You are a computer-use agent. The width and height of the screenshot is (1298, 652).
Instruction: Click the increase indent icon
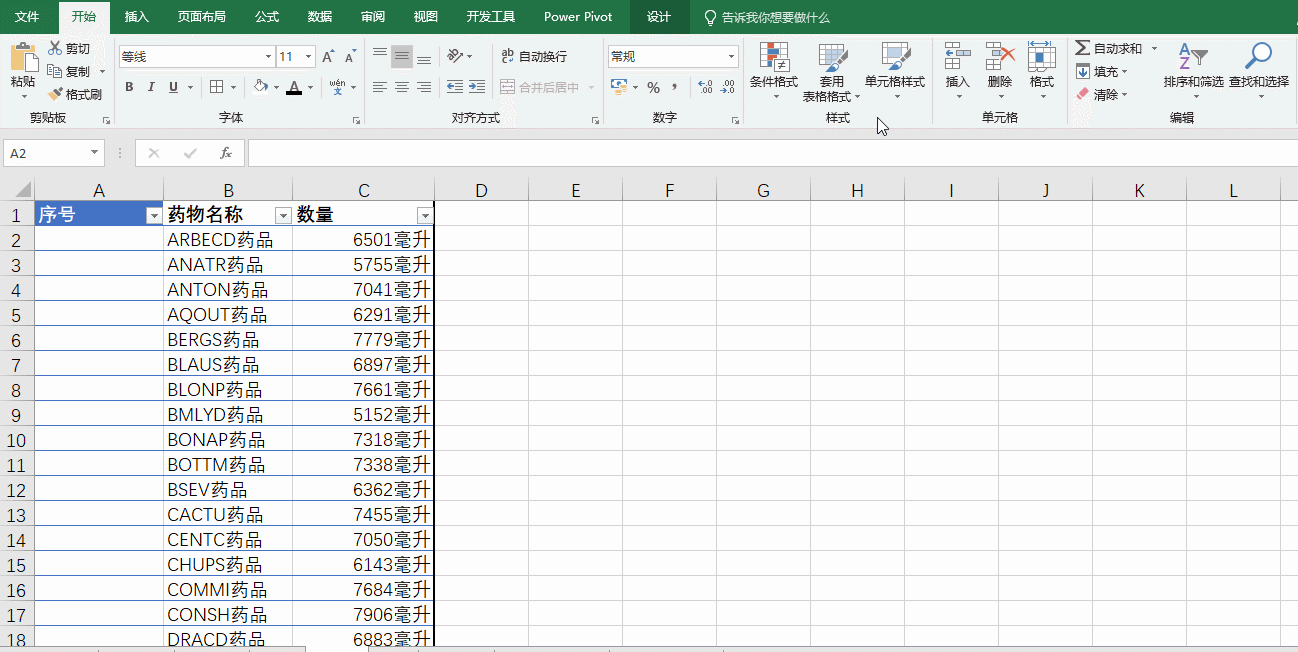coord(477,87)
